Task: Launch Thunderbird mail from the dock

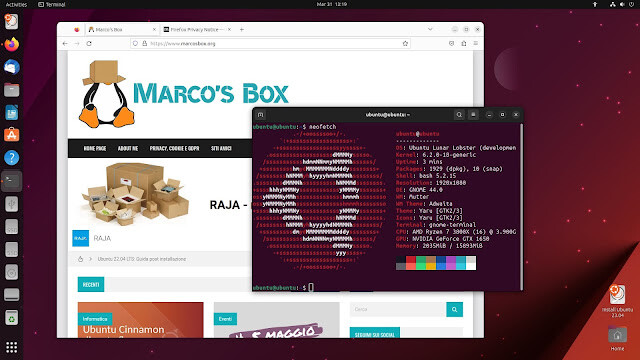Action: tap(11, 67)
